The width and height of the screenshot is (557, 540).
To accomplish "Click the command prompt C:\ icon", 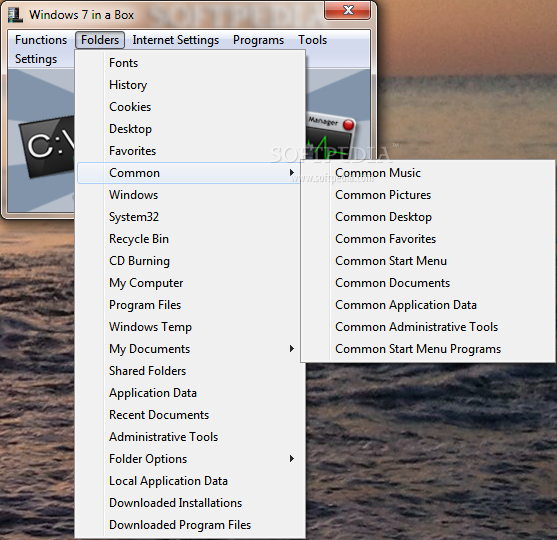I will click(47, 146).
